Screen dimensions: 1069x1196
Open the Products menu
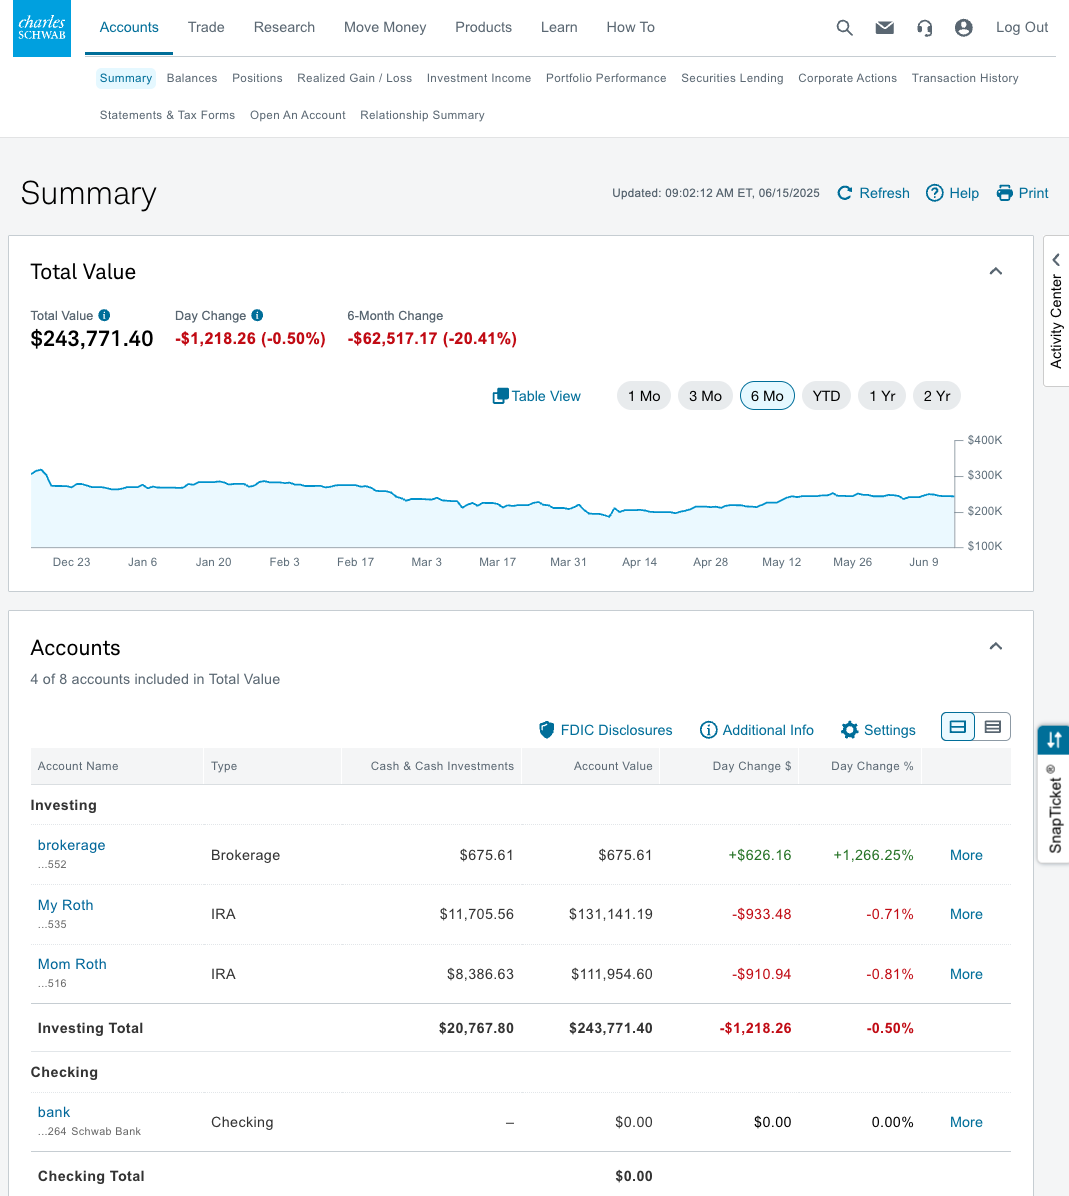pos(483,27)
